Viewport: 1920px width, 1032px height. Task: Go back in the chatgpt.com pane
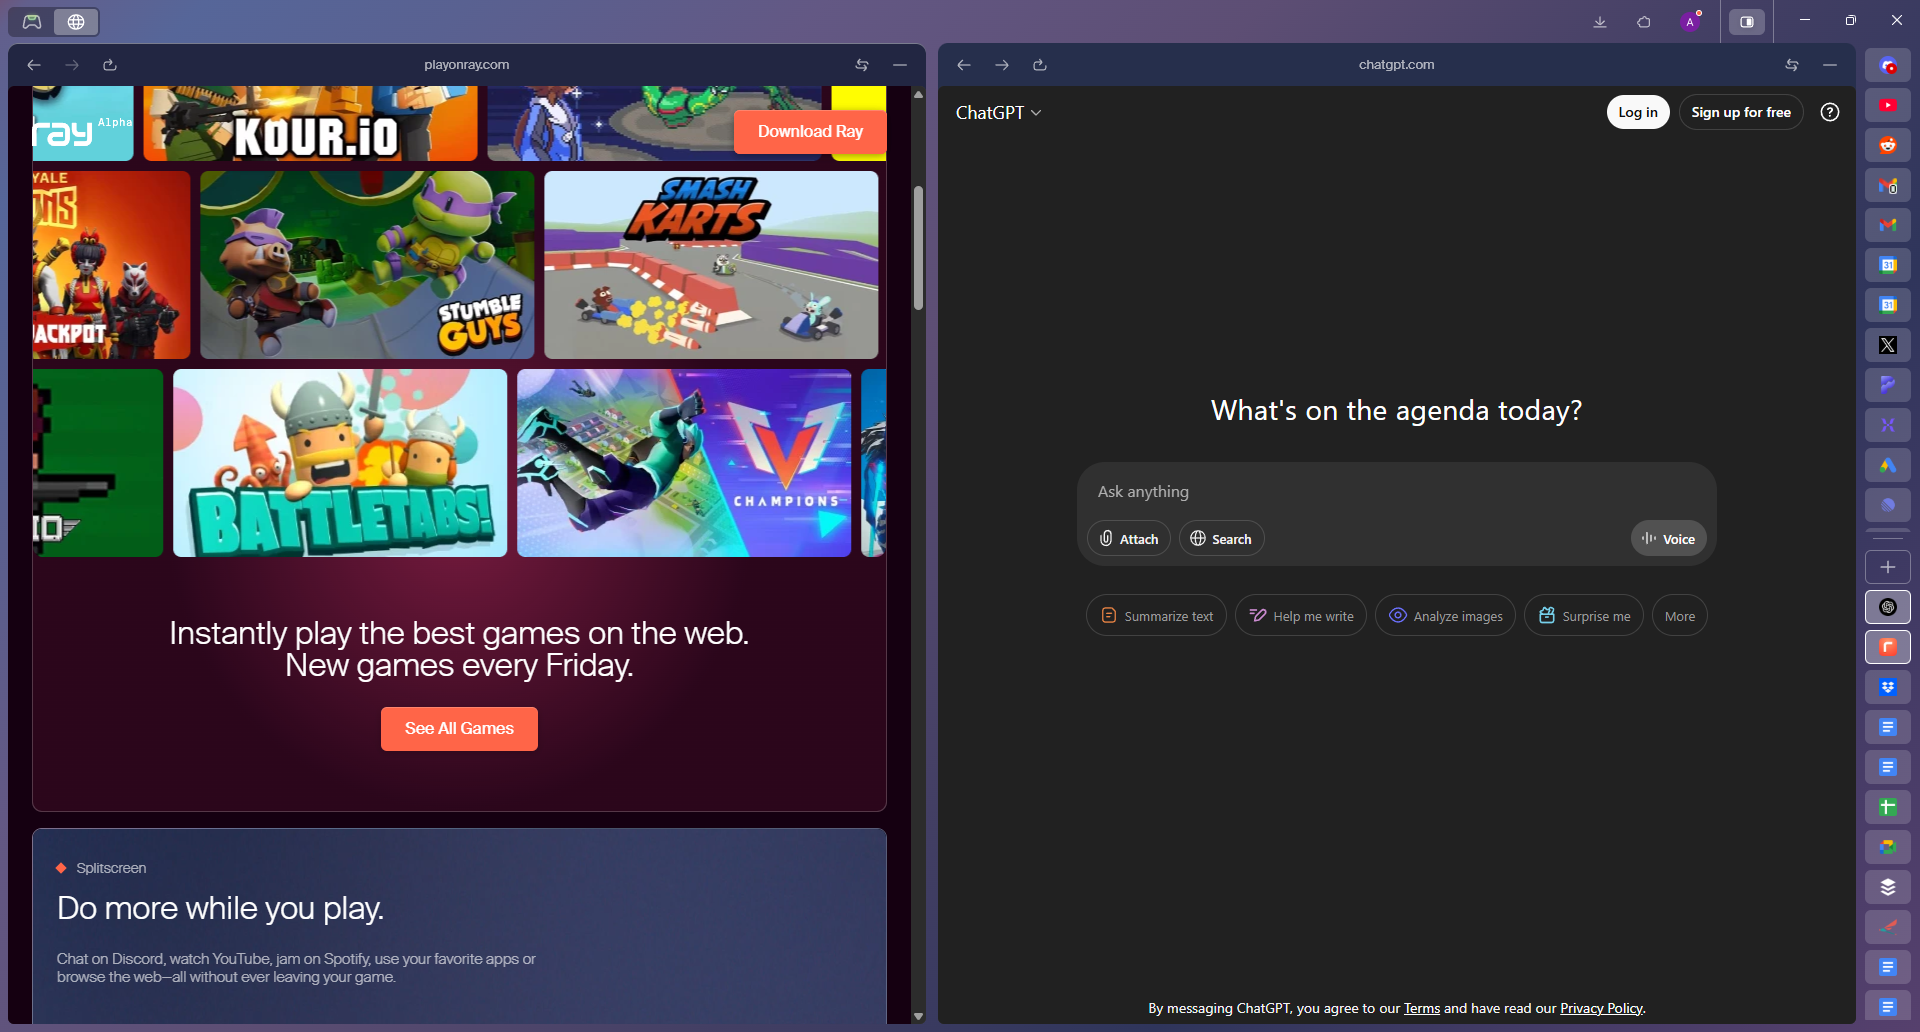tap(964, 64)
